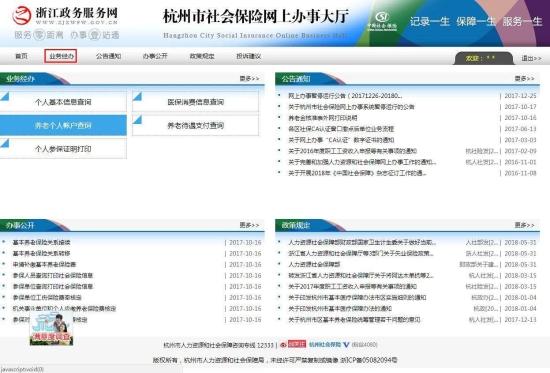This screenshot has height=373, width=550.
Task: Expand 更多>> in 业务经办 panel
Action: click(x=249, y=78)
